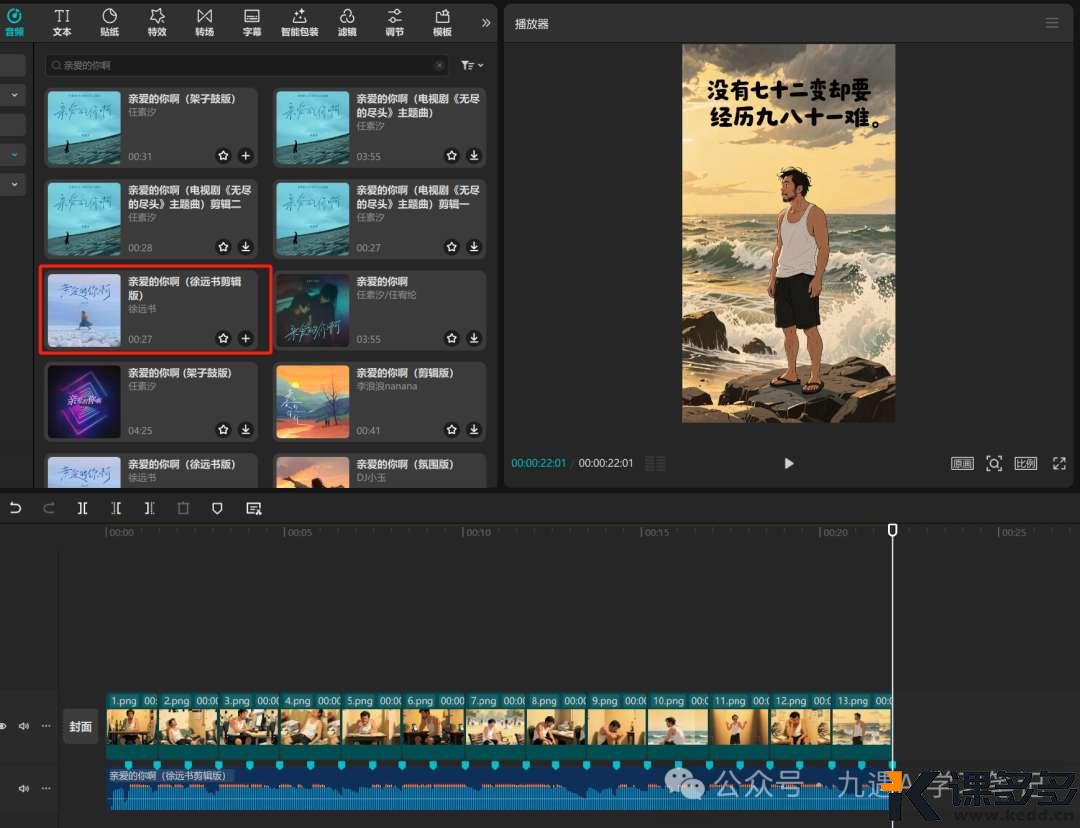1080x828 pixels.
Task: Click the 比例 aspect ratio button
Action: (1025, 464)
